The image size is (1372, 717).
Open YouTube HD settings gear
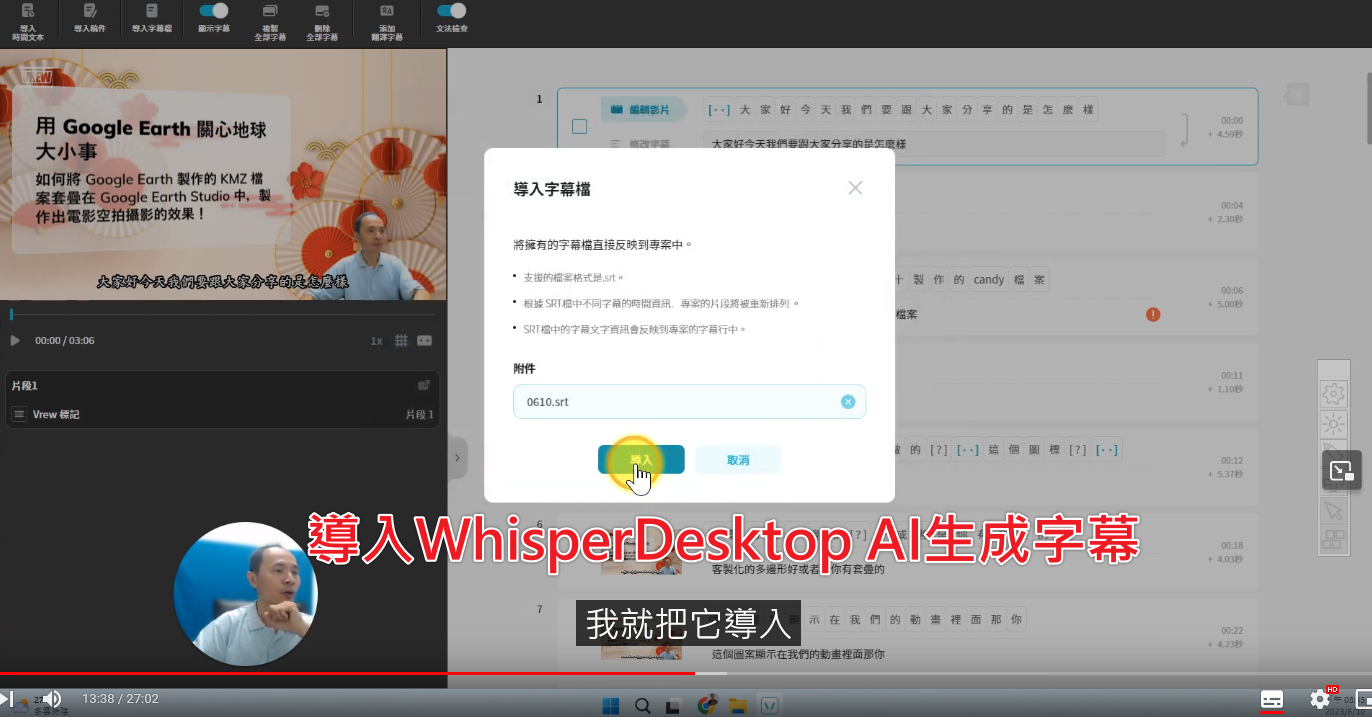coord(1320,699)
